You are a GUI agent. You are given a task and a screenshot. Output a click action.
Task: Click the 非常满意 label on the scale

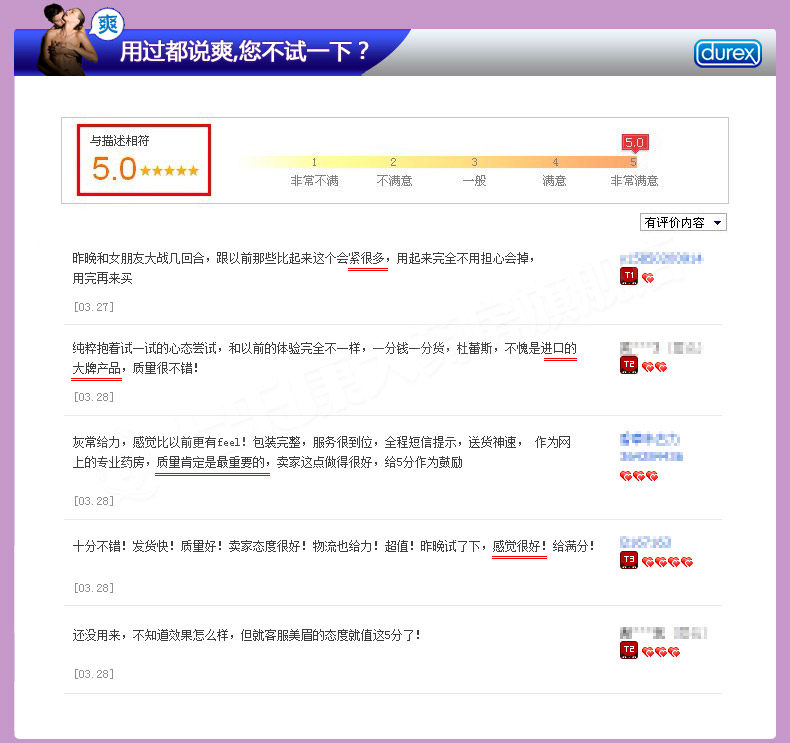(634, 181)
